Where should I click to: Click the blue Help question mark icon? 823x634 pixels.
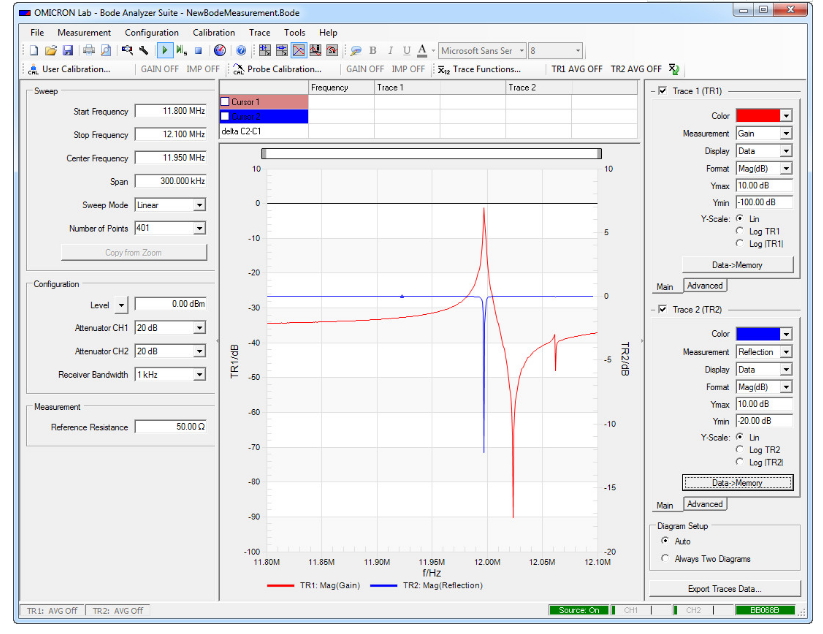click(242, 50)
